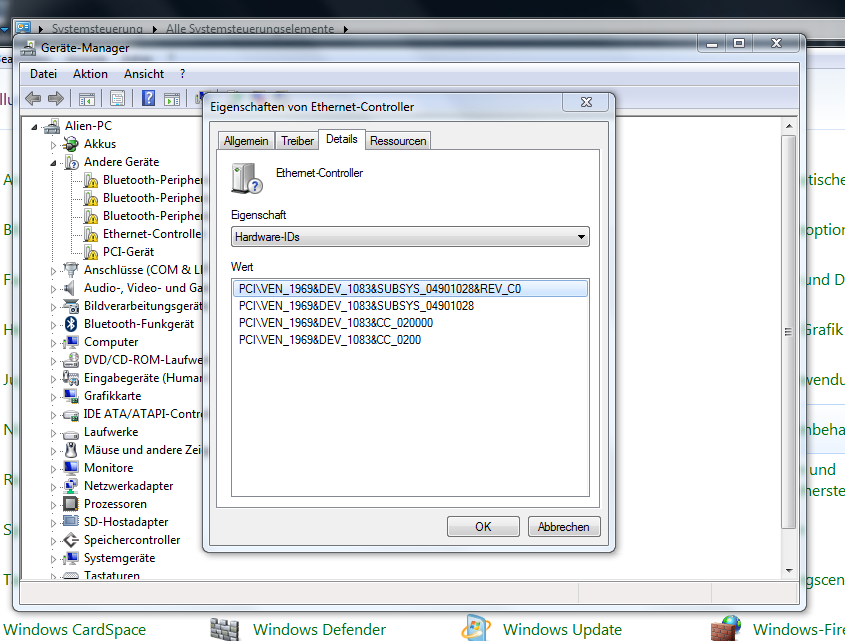The height and width of the screenshot is (641, 845).
Task: Click the Bluetooth-Funkgerät icon in the tree
Action: (x=71, y=324)
